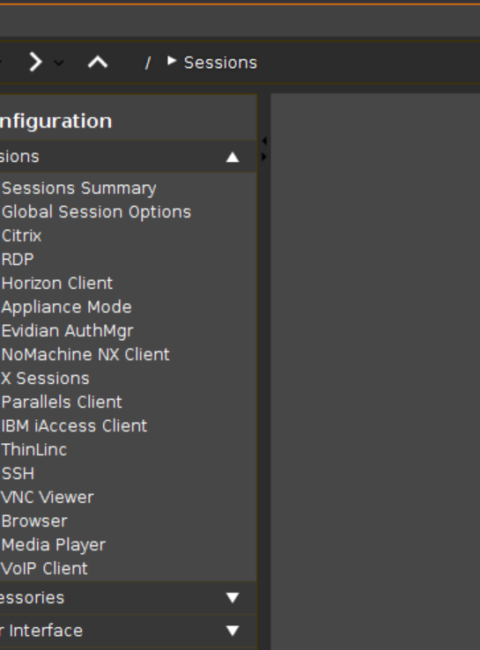The image size is (480, 650).
Task: Open the SSH session entry
Action: [x=18, y=473]
